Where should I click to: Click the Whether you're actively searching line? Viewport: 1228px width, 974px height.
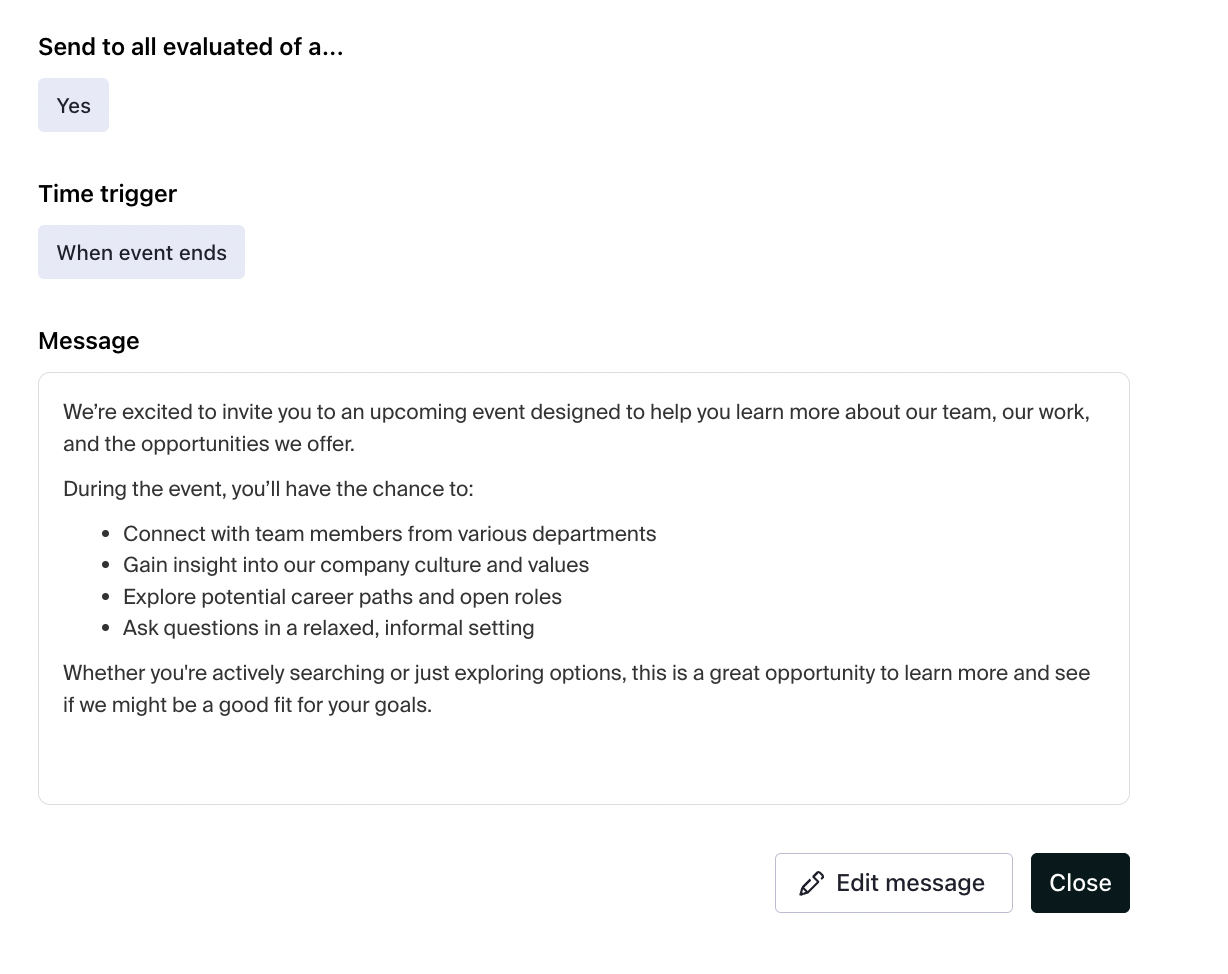click(x=576, y=673)
